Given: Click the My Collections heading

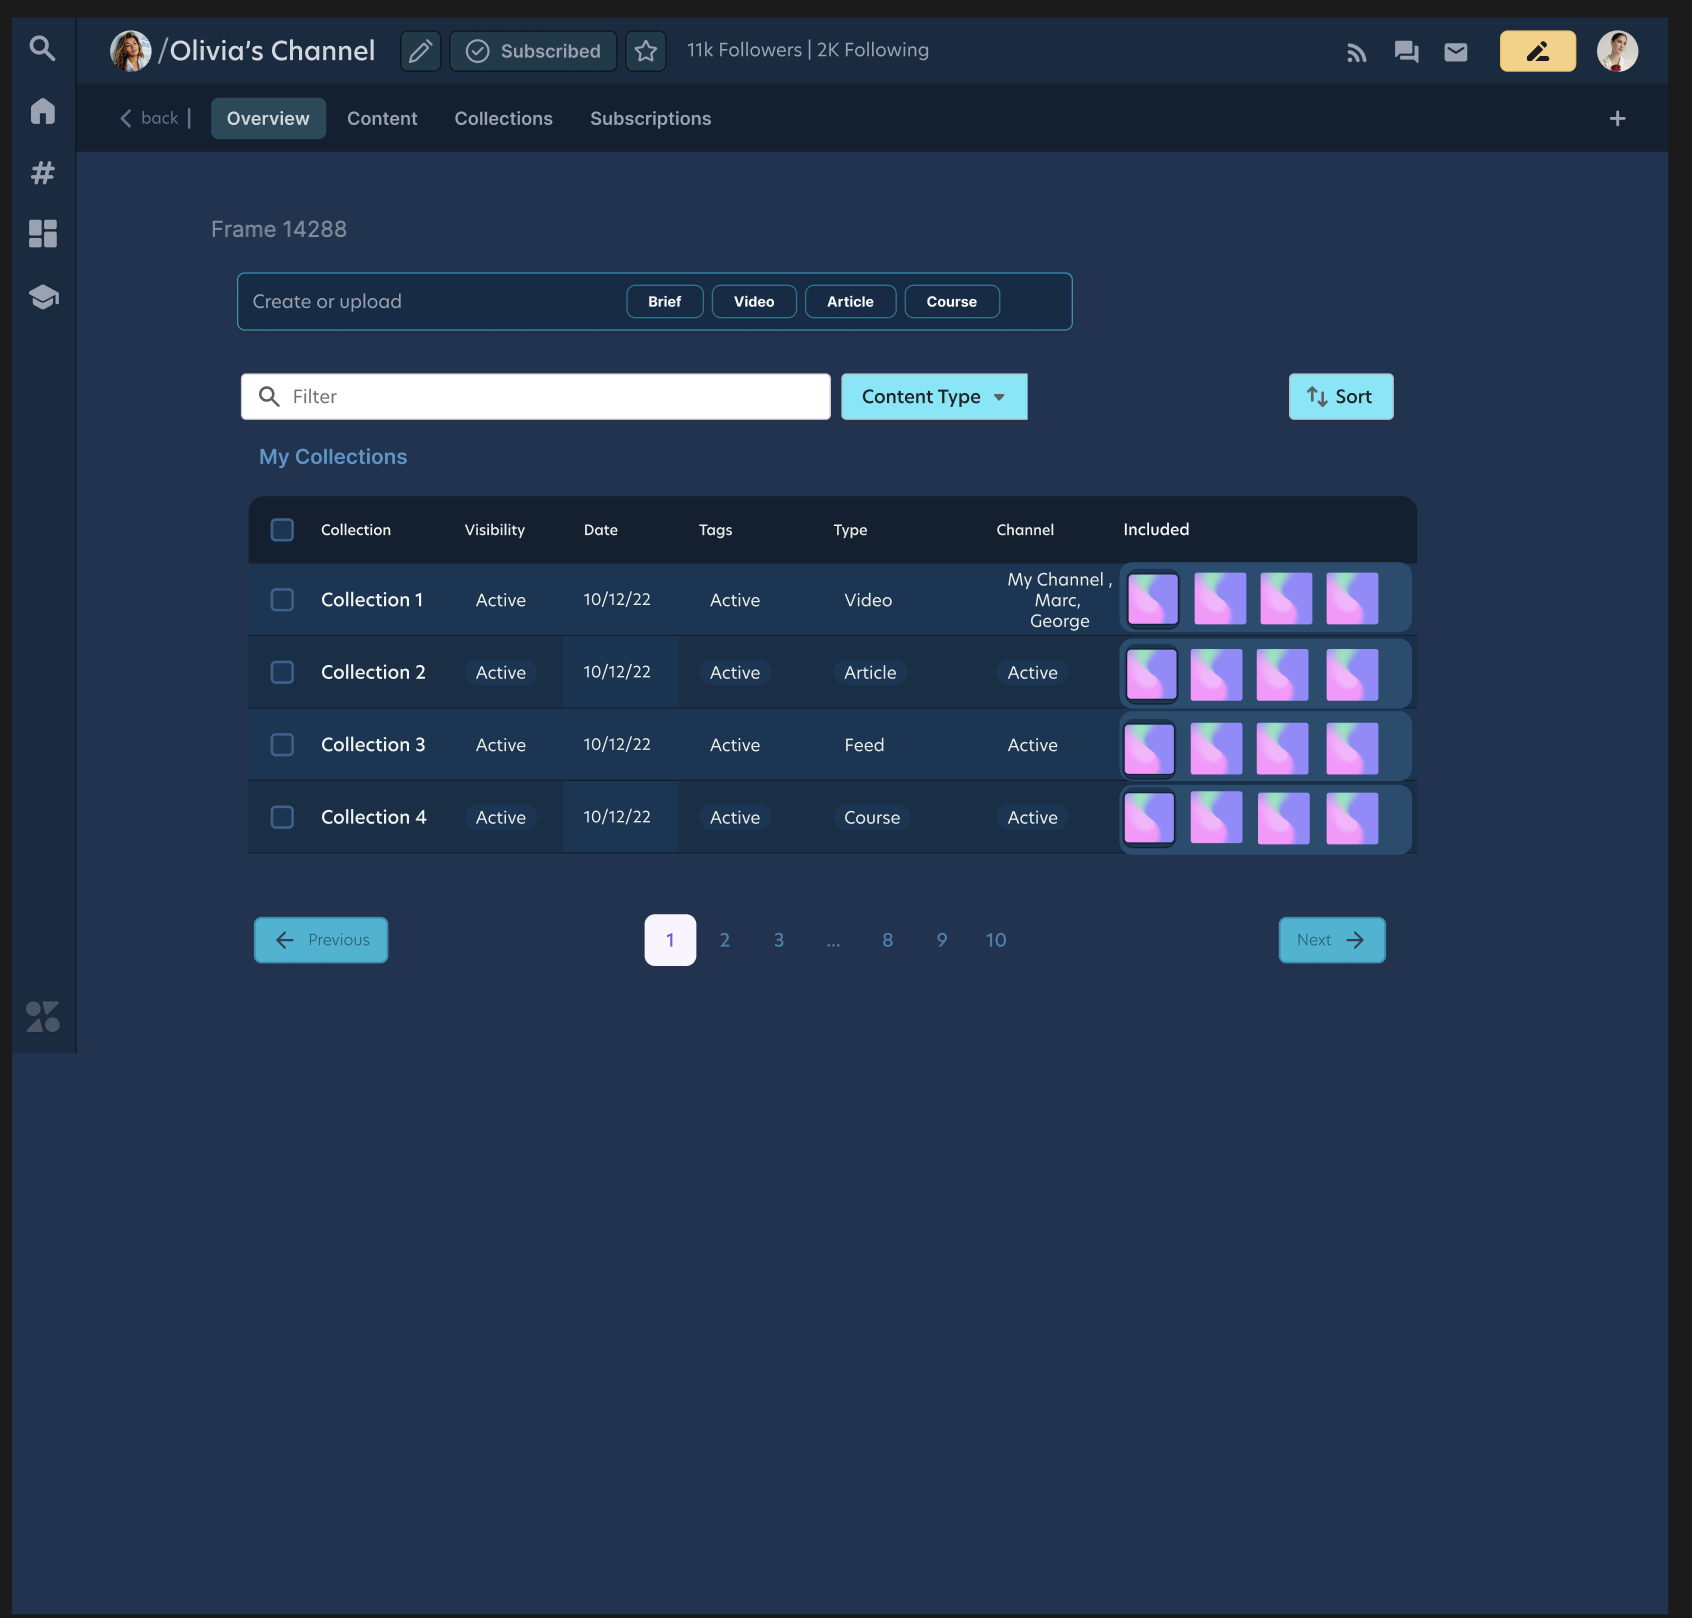Looking at the screenshot, I should tap(333, 456).
